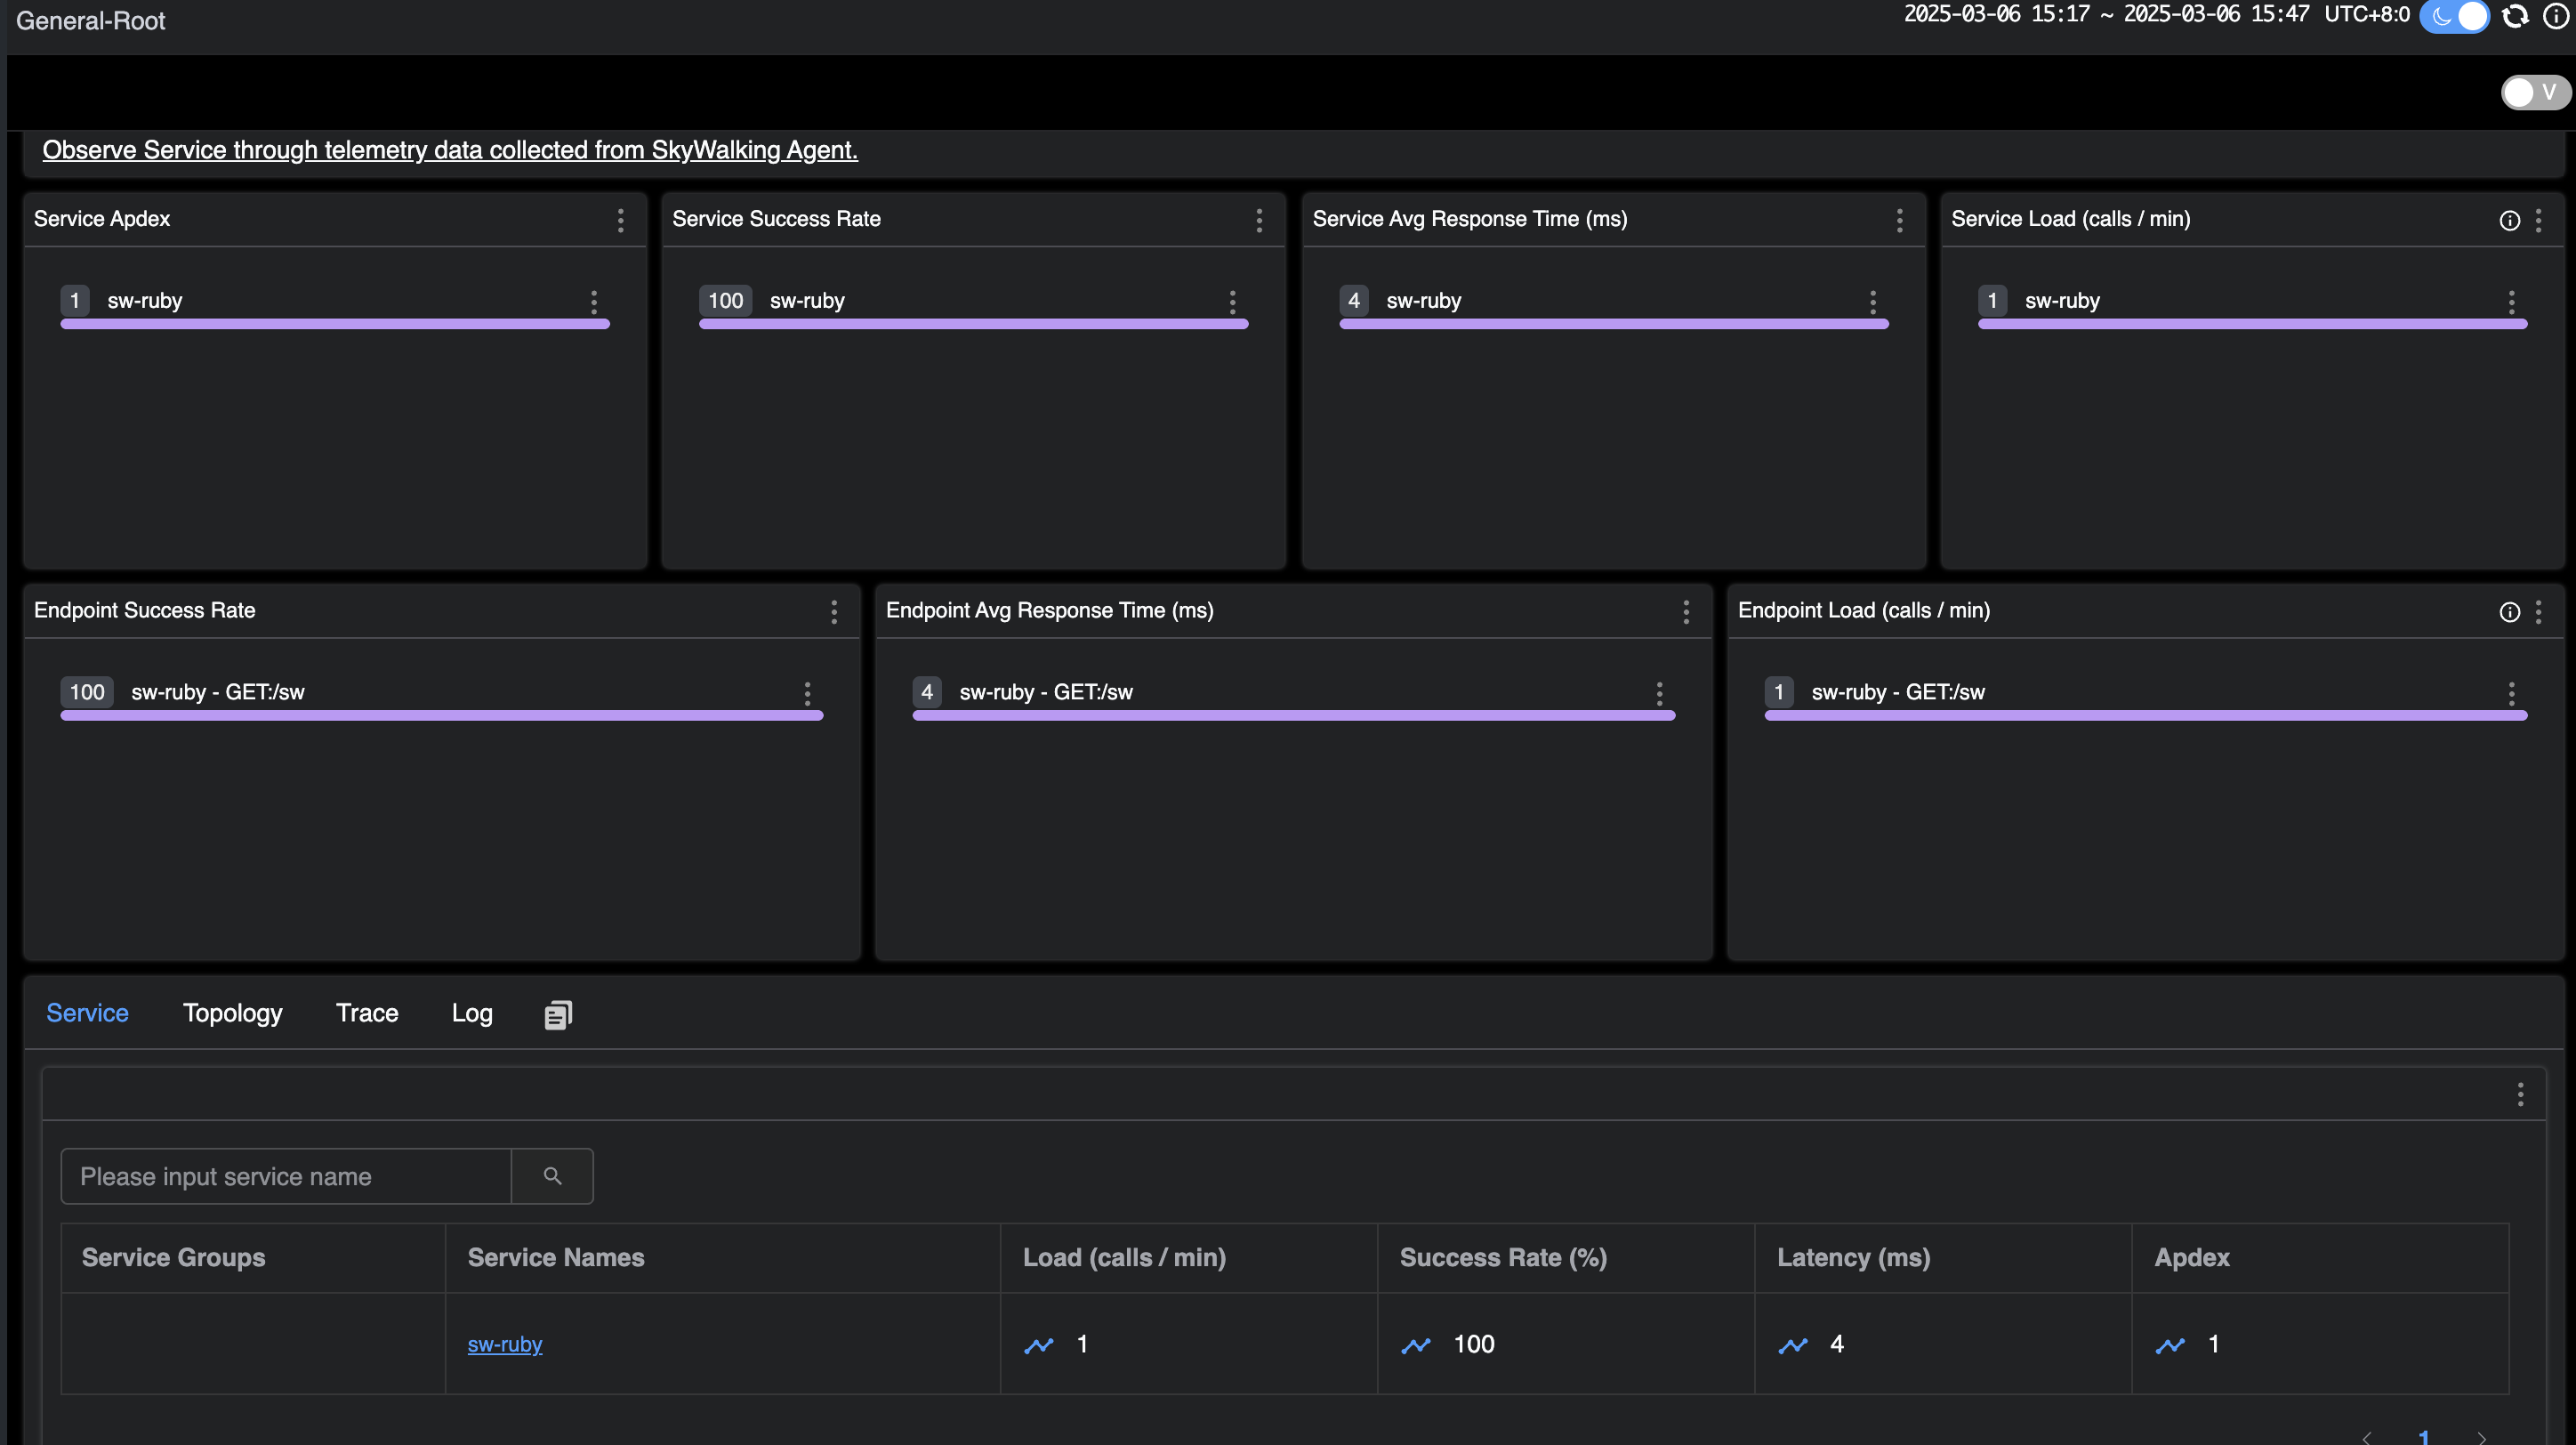
Task: Open Endpoint Avg Response Time panel options
Action: [1686, 612]
